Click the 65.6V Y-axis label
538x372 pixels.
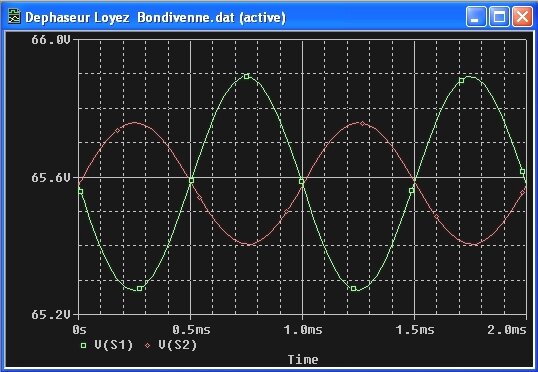click(51, 178)
